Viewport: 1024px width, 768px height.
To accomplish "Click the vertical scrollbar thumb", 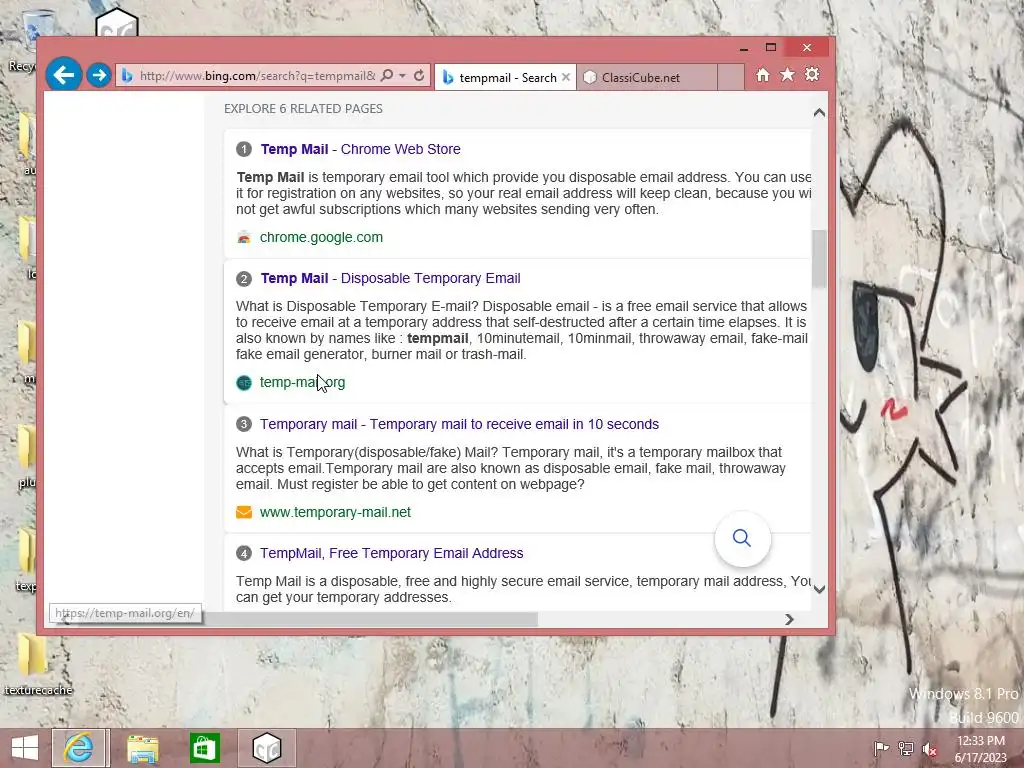I will pyautogui.click(x=819, y=259).
